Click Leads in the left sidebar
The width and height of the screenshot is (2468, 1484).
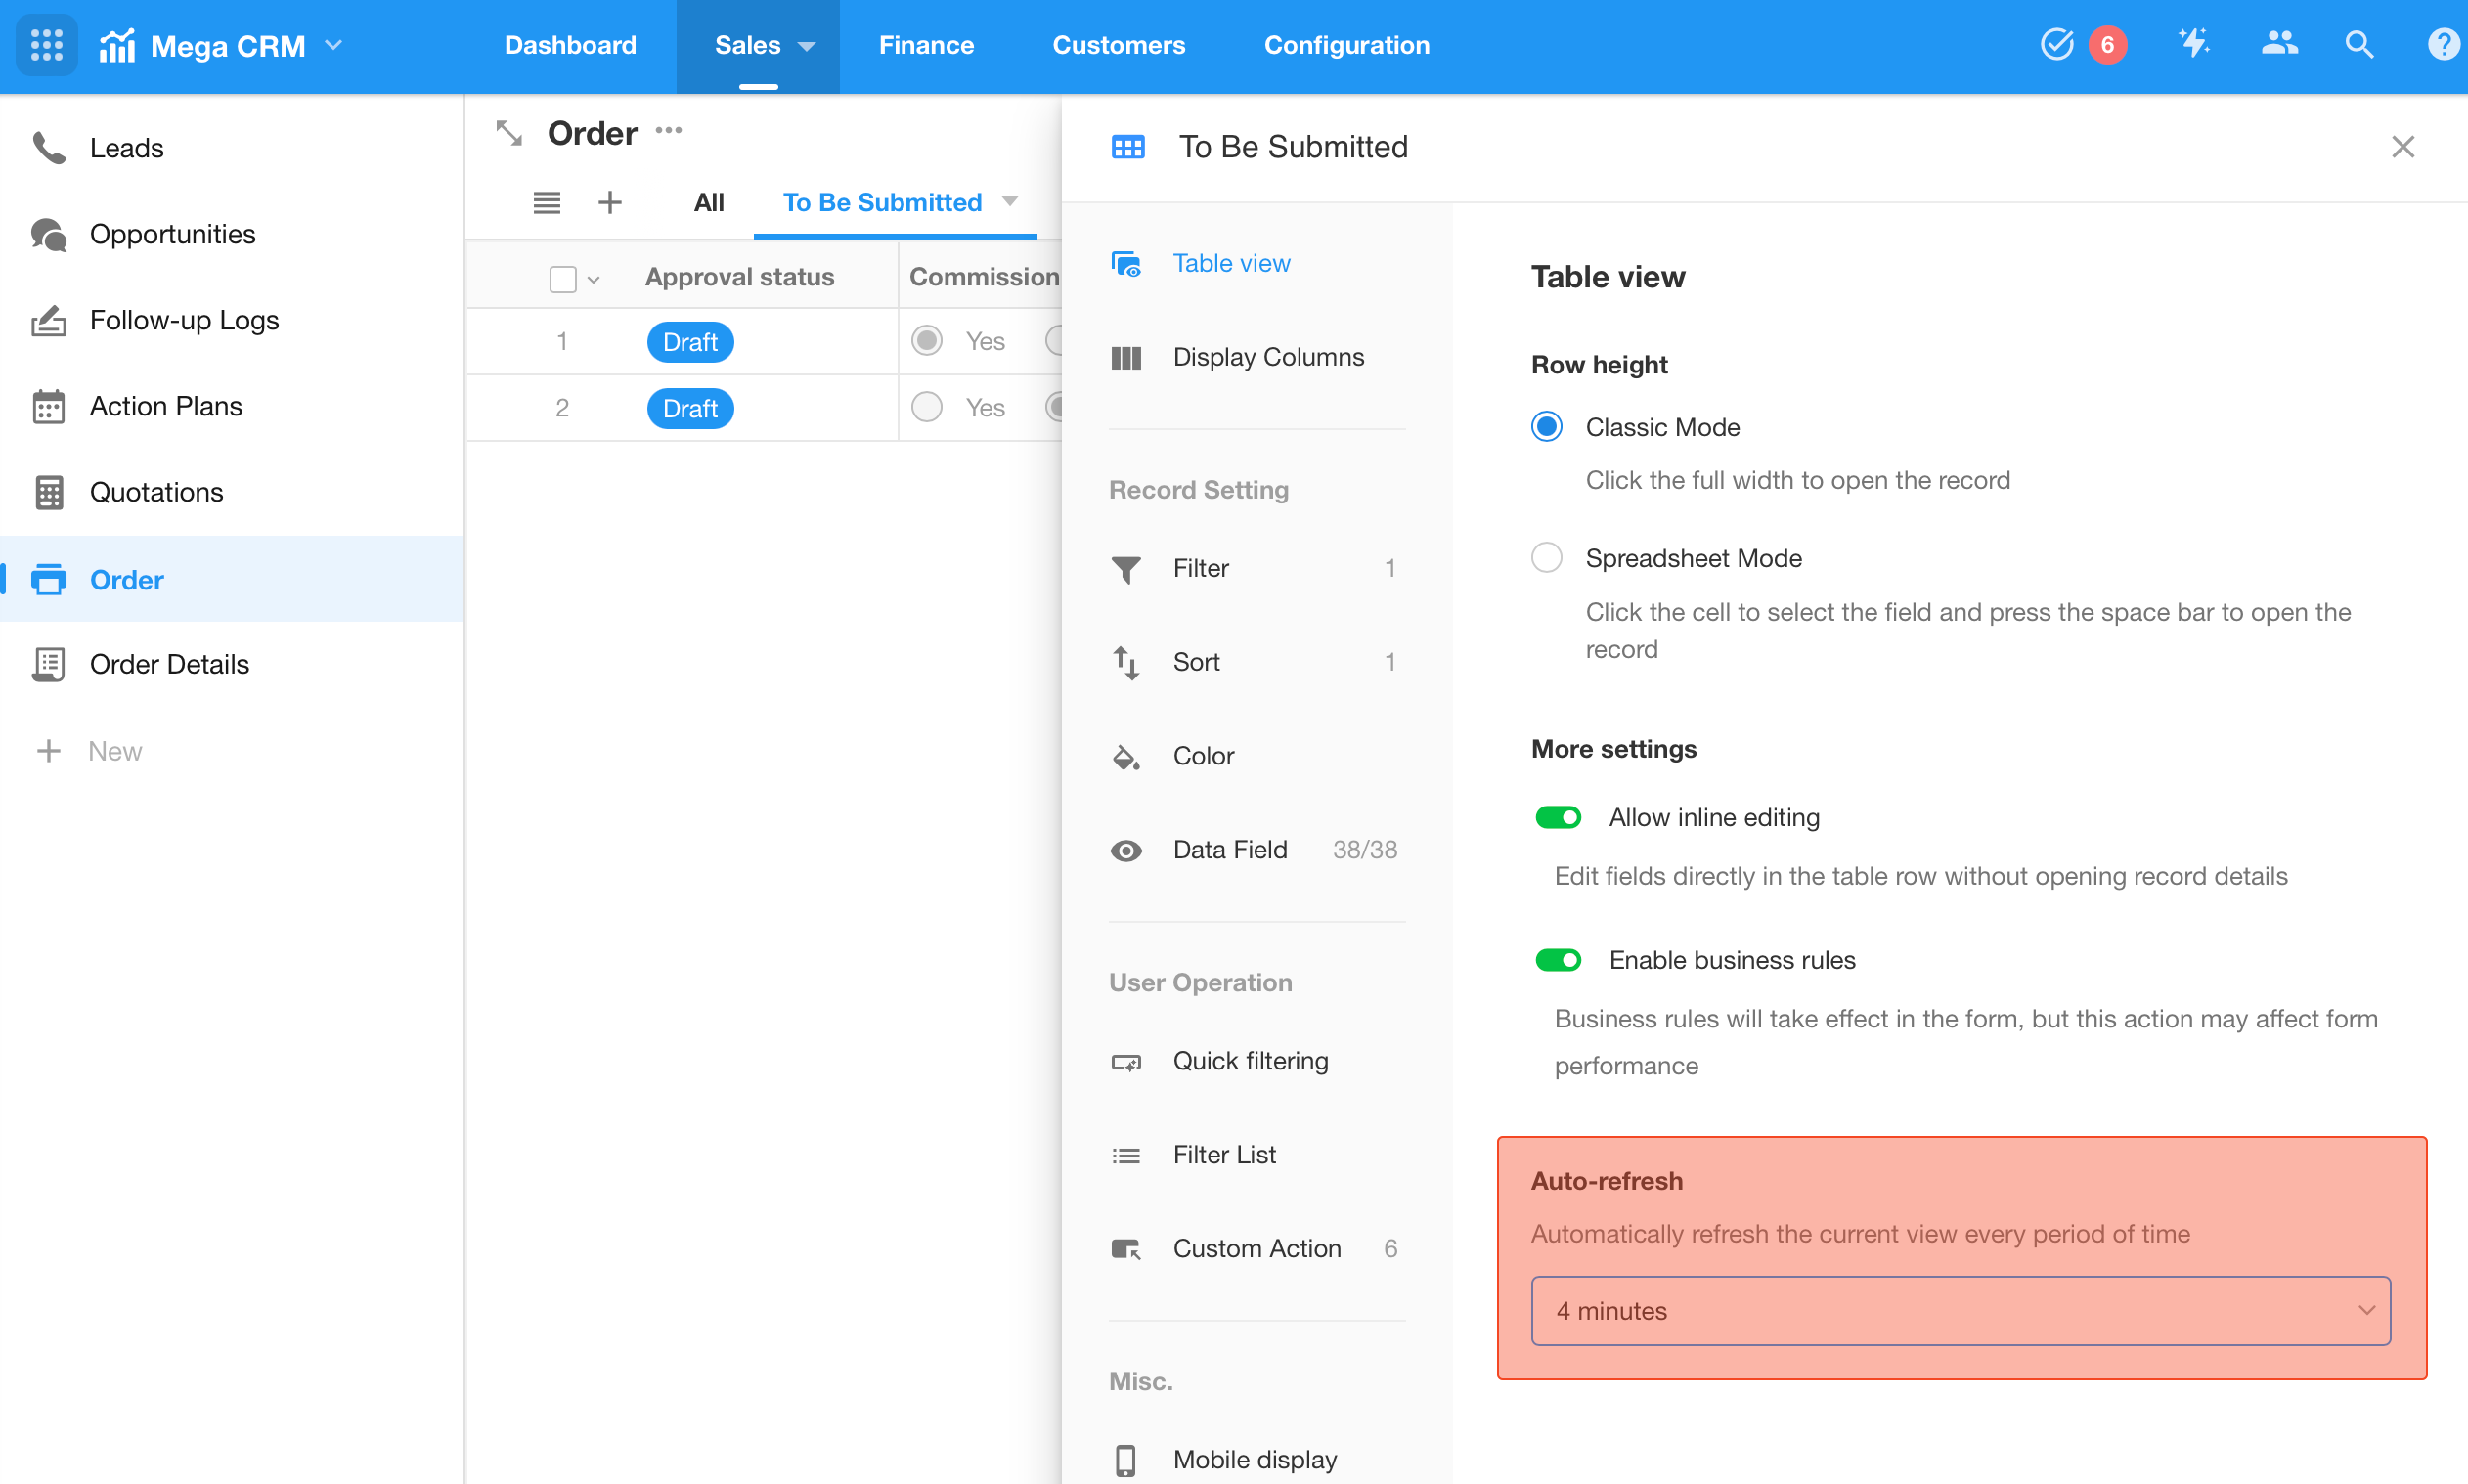coord(129,148)
